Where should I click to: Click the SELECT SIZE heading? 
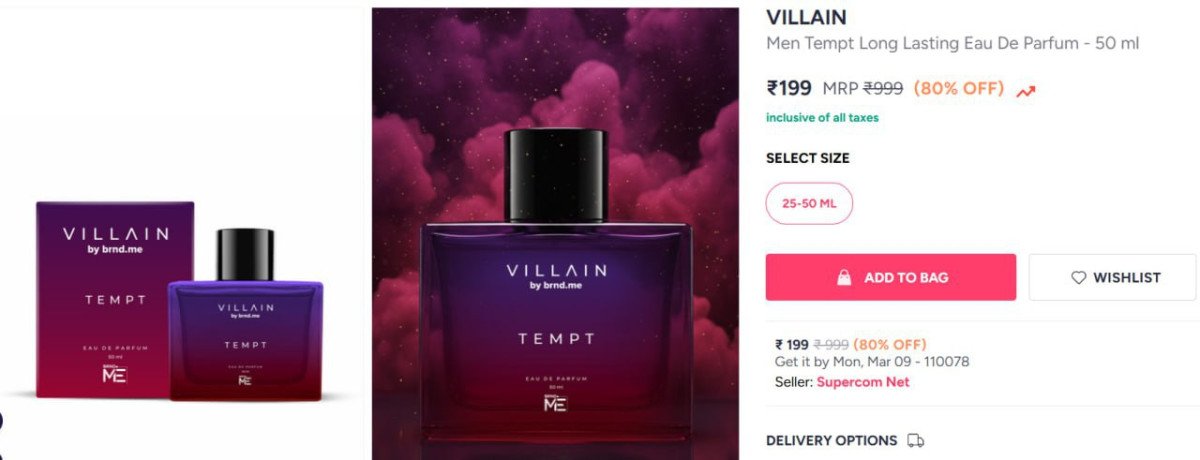[x=807, y=158]
